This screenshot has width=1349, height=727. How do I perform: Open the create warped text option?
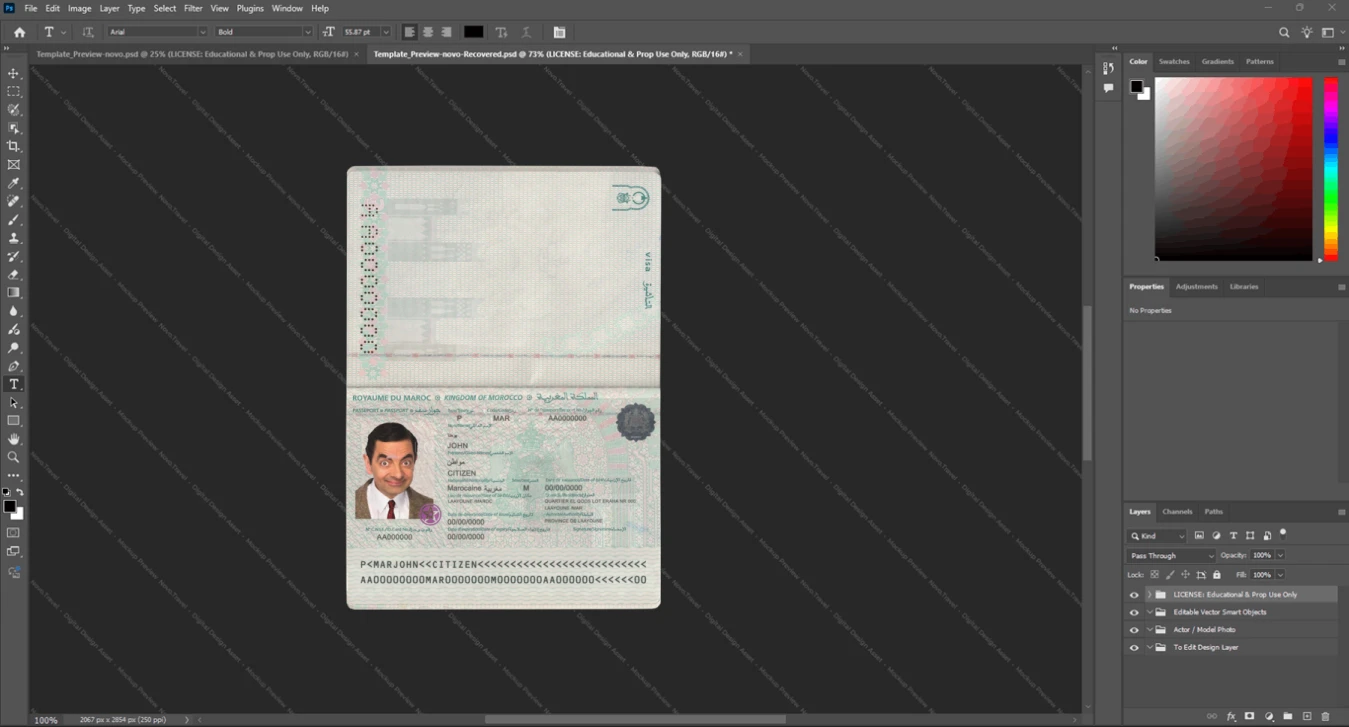(x=501, y=32)
